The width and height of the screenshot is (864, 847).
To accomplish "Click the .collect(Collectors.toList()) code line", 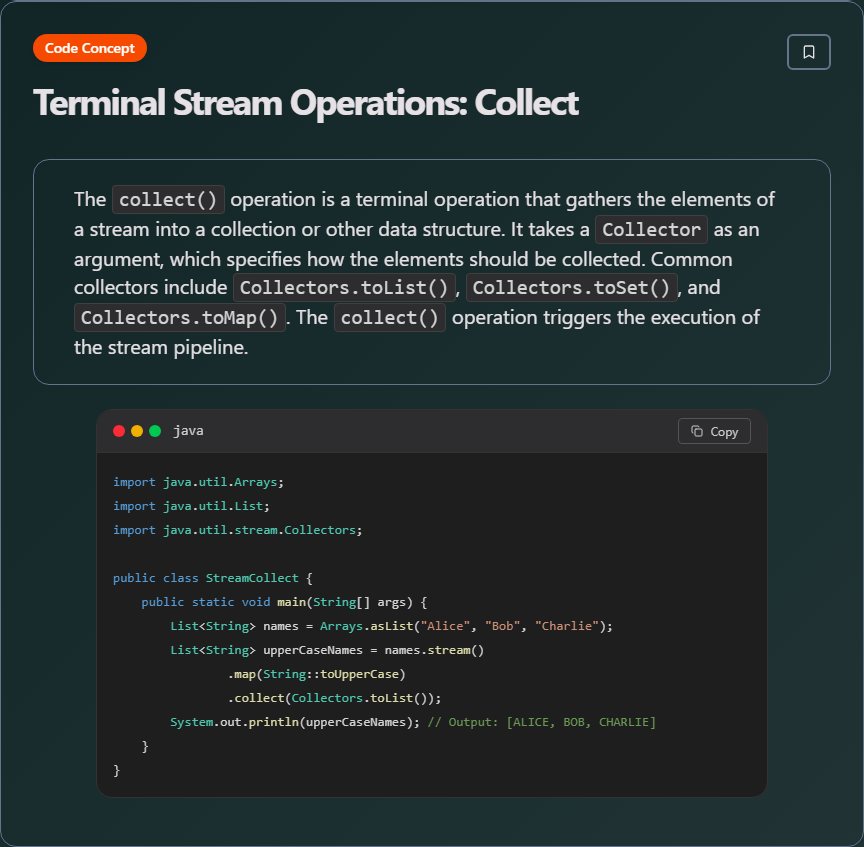I will pyautogui.click(x=334, y=698).
